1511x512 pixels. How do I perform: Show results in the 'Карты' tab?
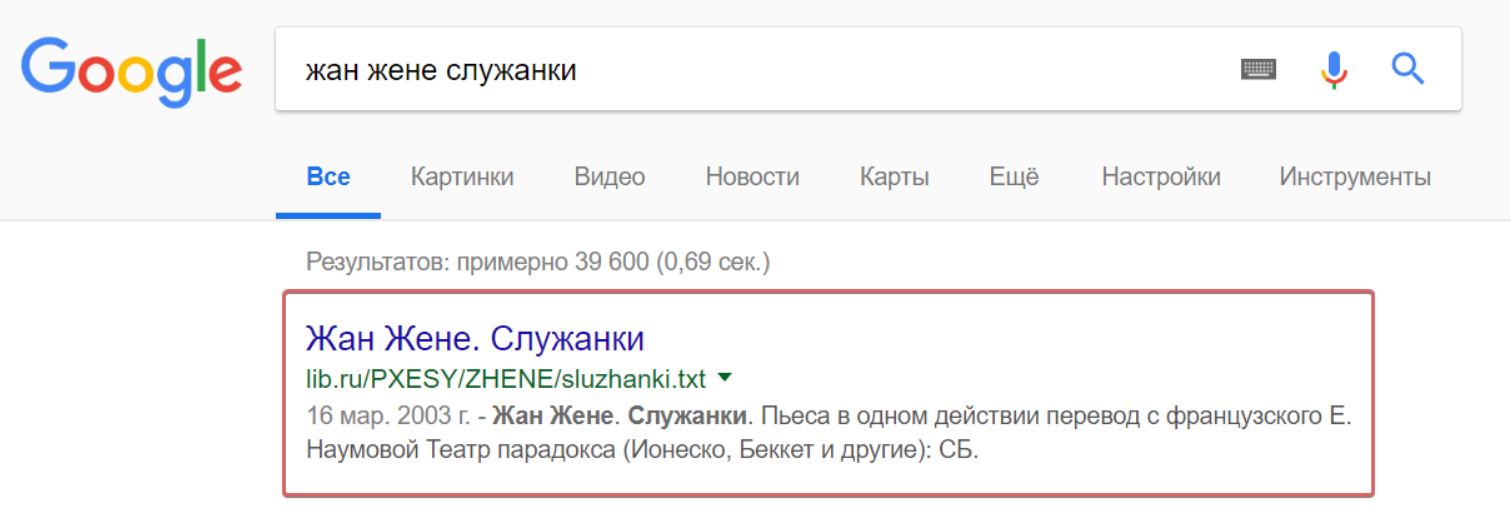click(894, 178)
